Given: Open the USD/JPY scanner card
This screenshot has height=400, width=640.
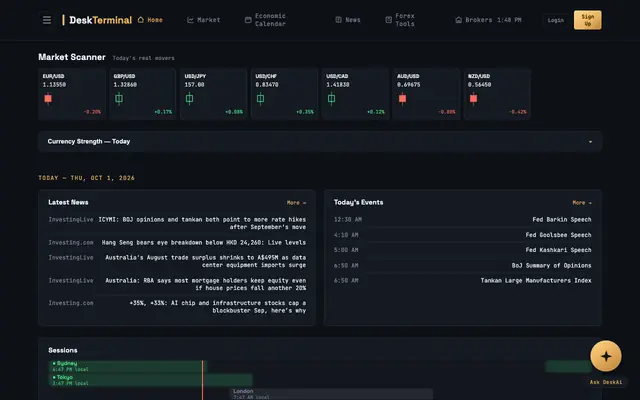Looking at the screenshot, I should (213, 94).
